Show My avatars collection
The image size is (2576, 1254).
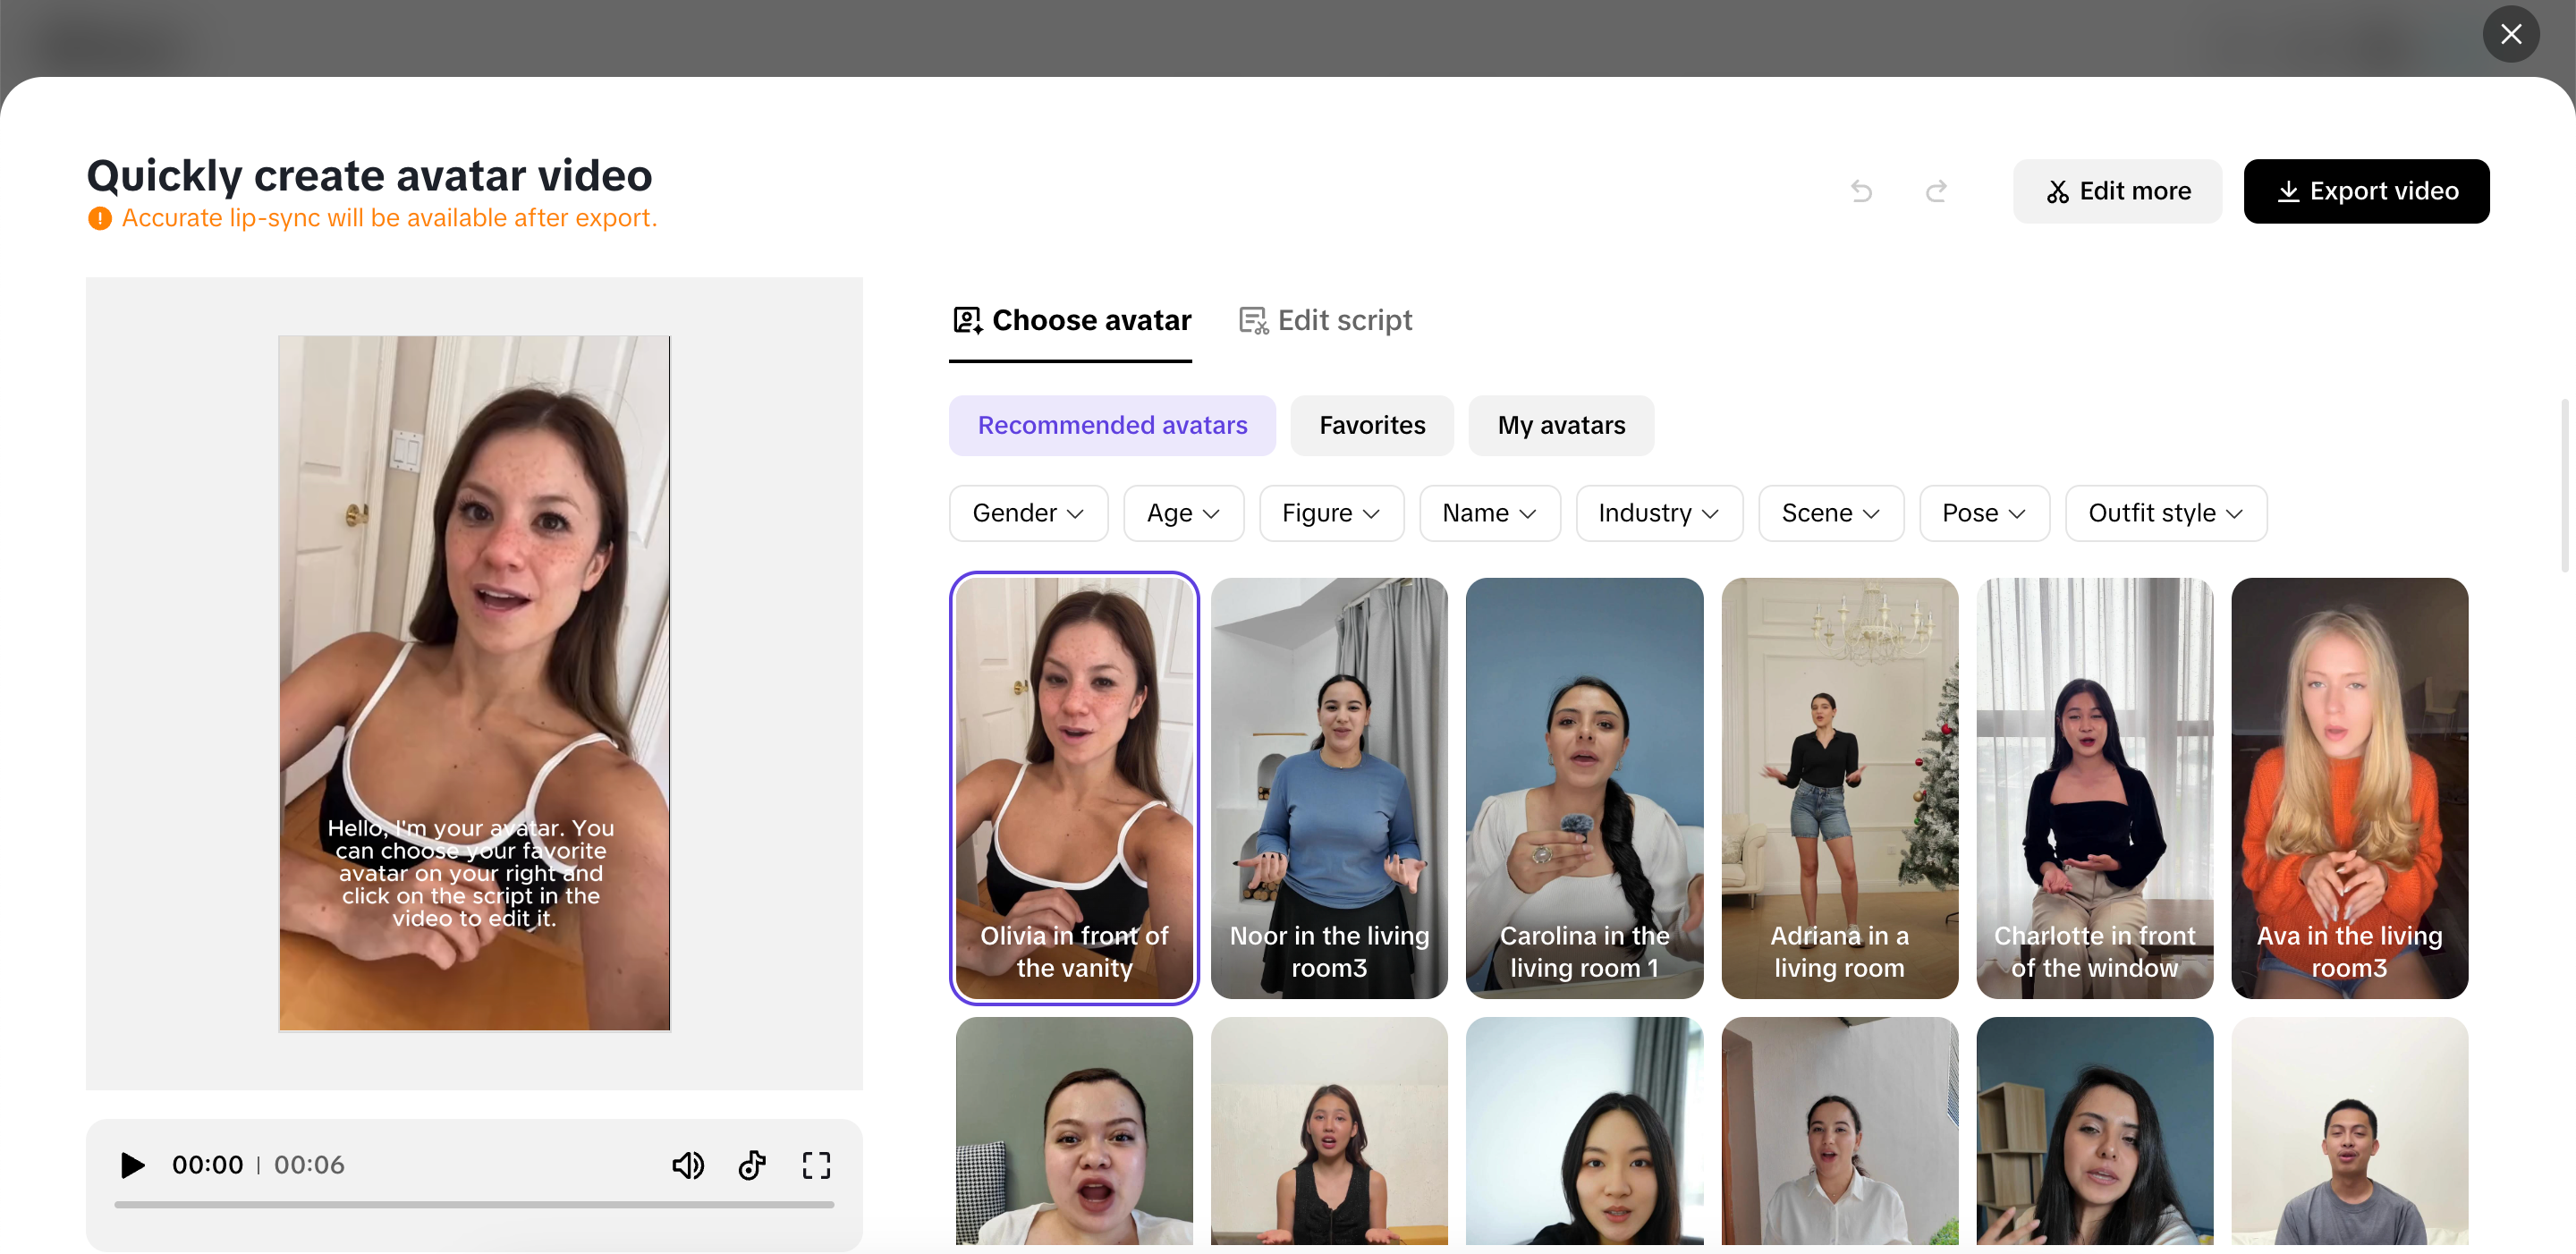point(1561,425)
